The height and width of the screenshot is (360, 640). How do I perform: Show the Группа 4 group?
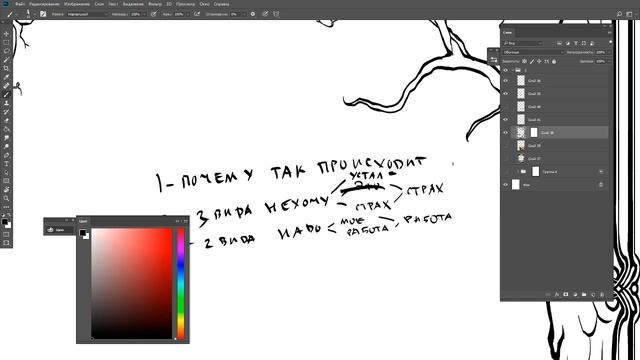[506, 172]
